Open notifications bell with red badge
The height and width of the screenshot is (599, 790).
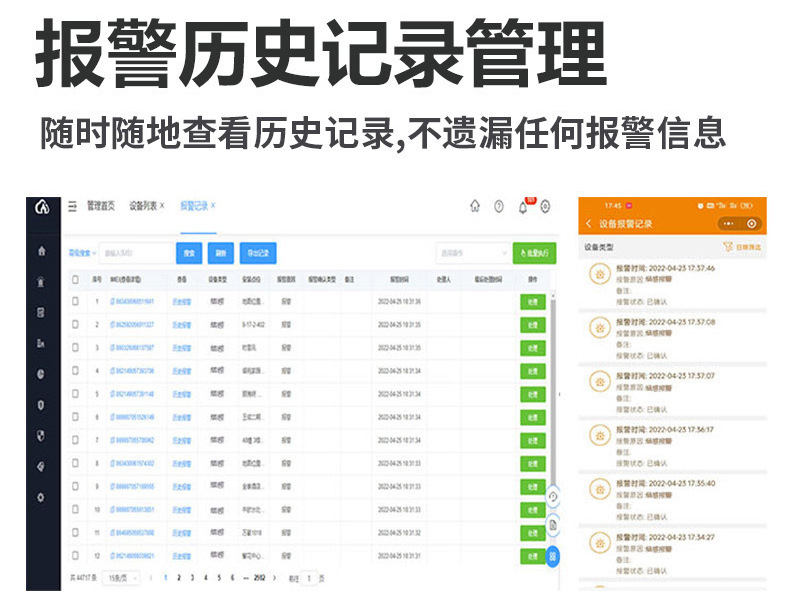point(524,206)
